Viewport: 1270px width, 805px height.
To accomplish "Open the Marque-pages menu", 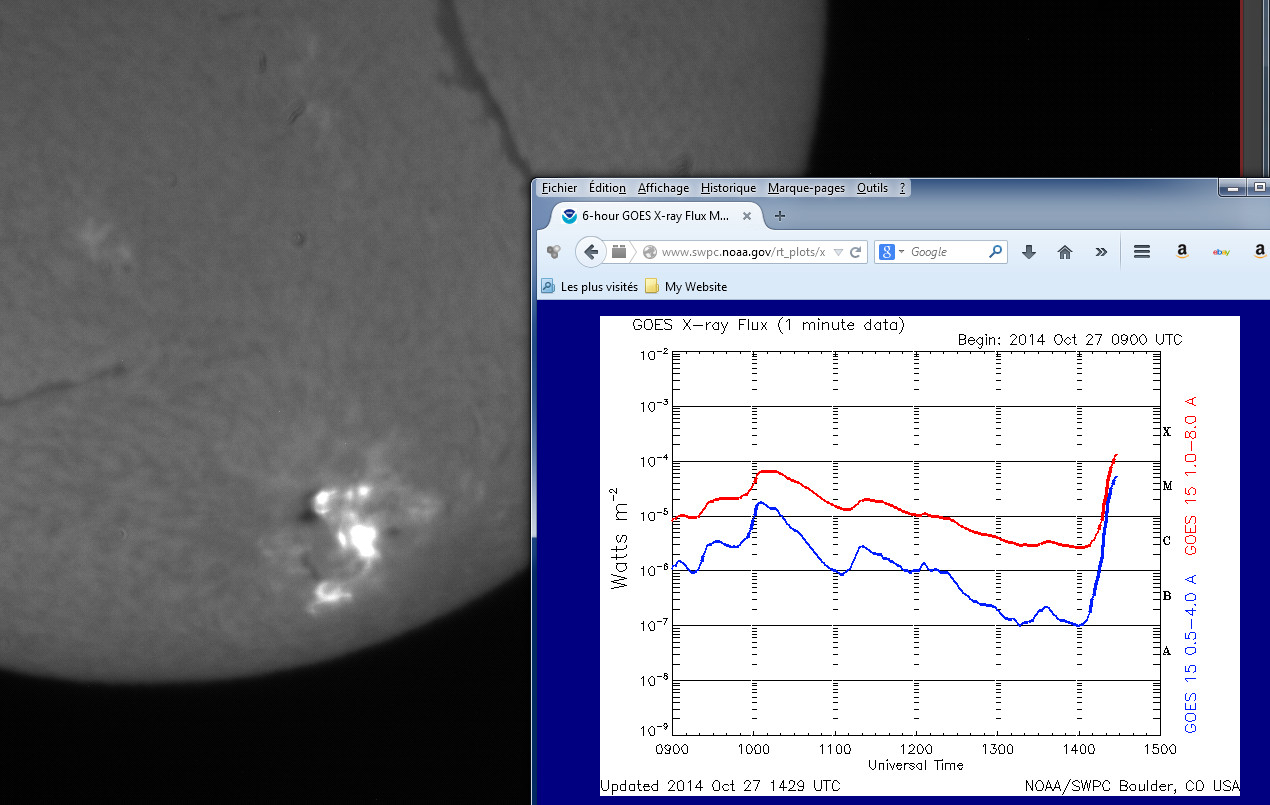I will pyautogui.click(x=806, y=188).
